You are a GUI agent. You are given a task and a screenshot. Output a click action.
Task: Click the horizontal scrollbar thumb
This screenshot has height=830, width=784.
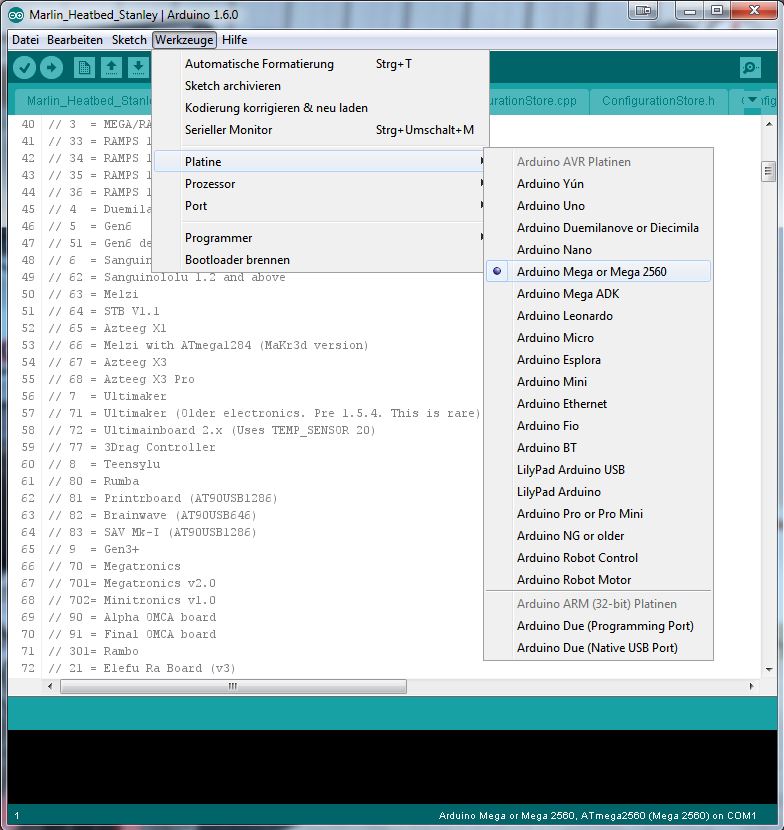point(233,687)
